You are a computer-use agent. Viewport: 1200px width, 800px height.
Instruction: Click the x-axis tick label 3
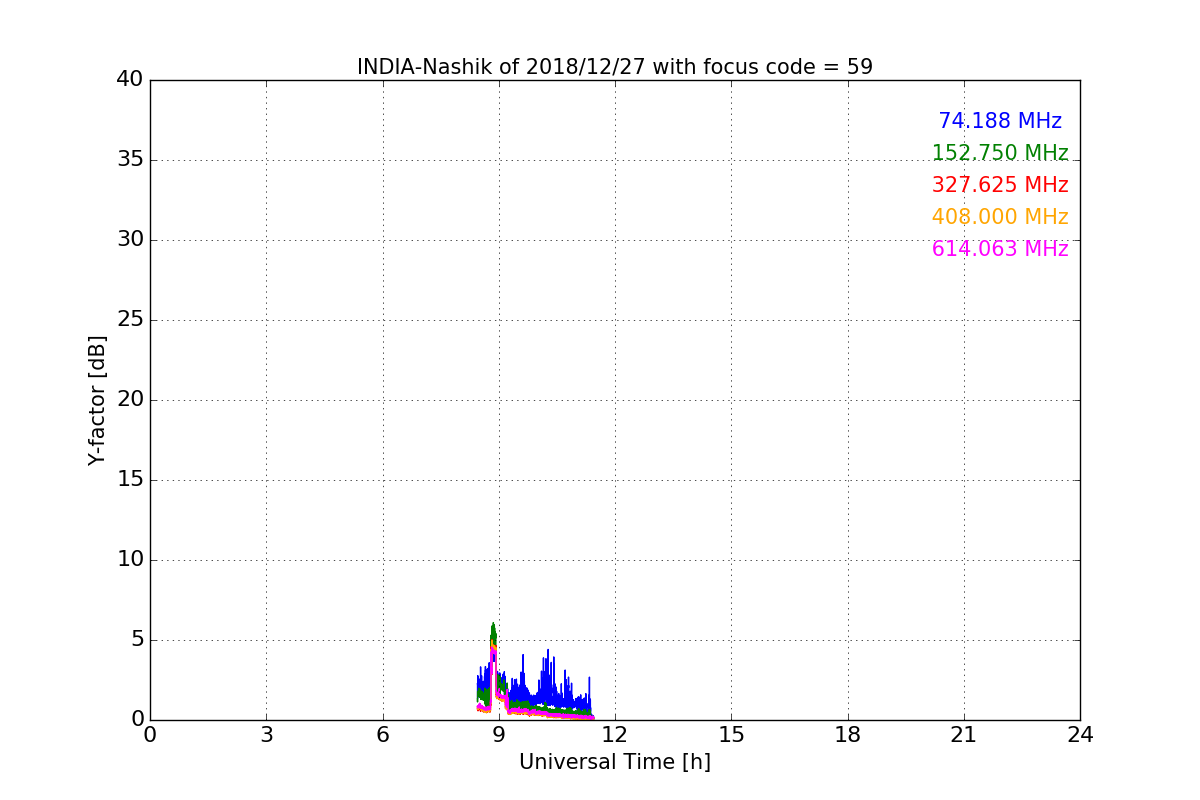point(266,735)
